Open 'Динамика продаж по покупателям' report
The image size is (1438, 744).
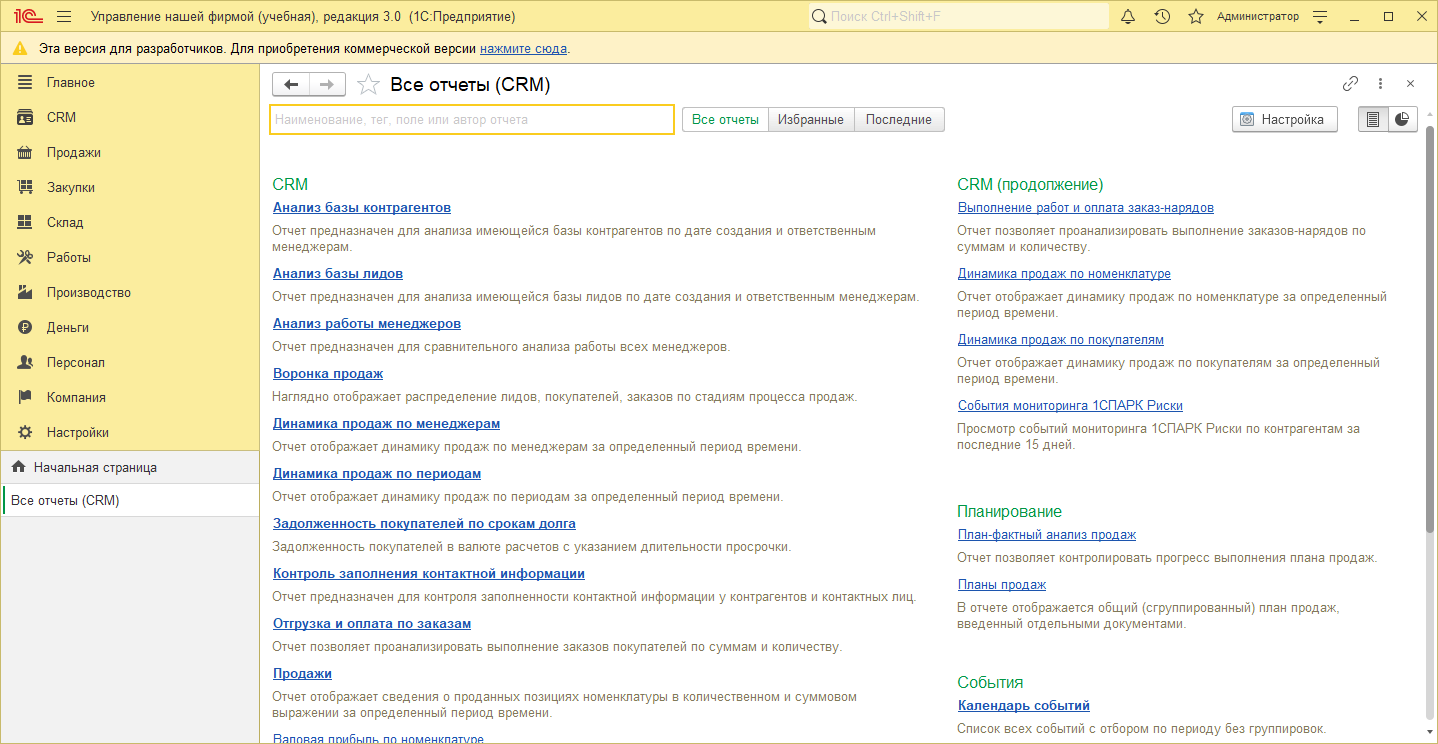click(1061, 340)
